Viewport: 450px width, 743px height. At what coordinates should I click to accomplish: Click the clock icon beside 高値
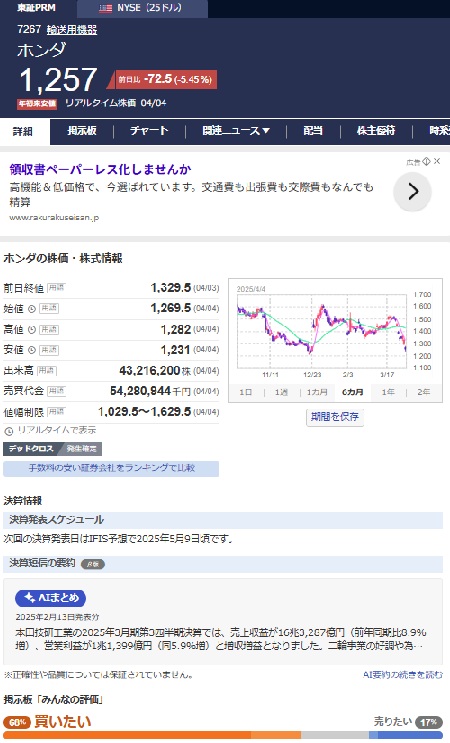coord(32,329)
